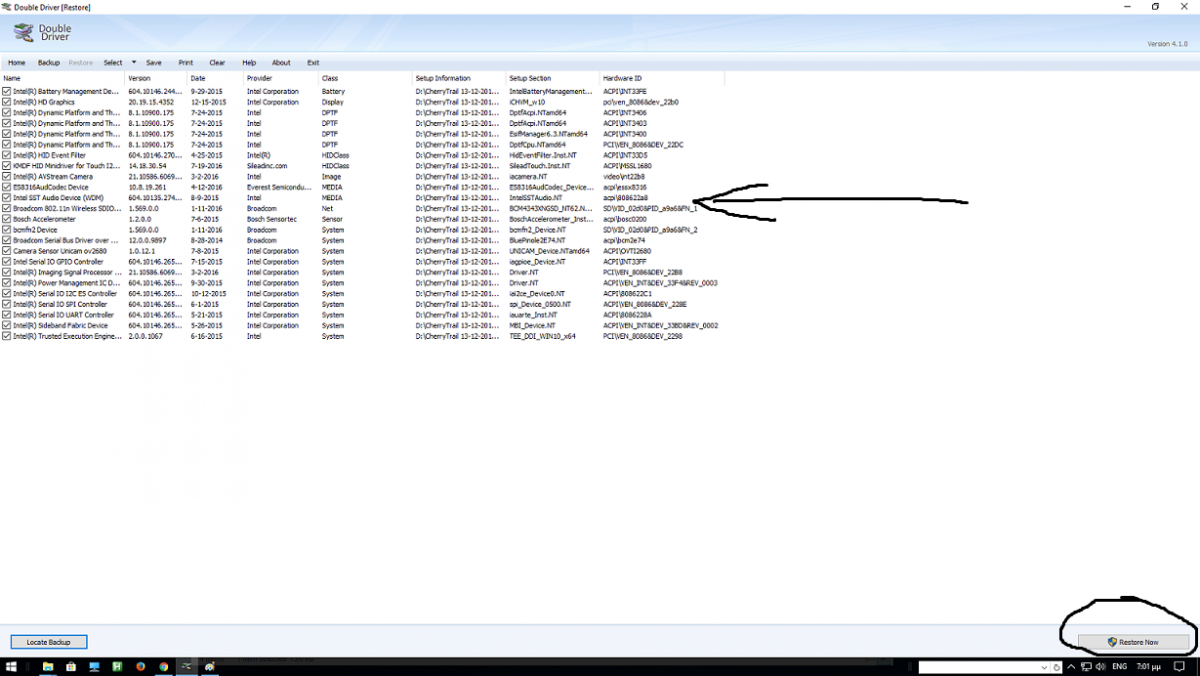Screen dimensions: 1200x676
Task: Sort by the Date column header
Action: coord(215,78)
